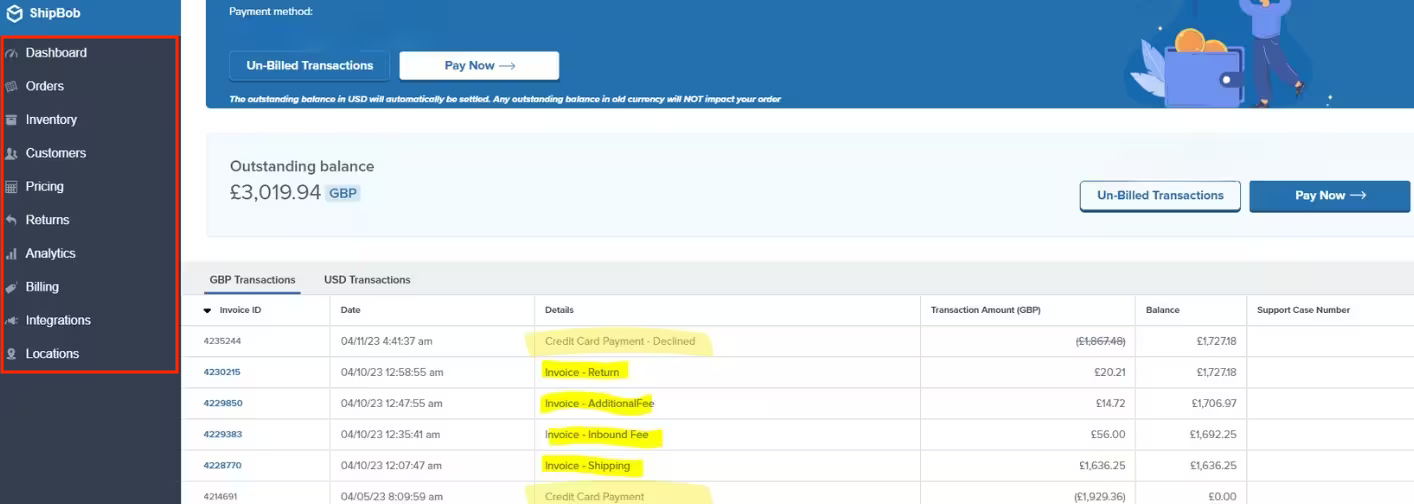Click the ShipBob logo icon

click(14, 14)
